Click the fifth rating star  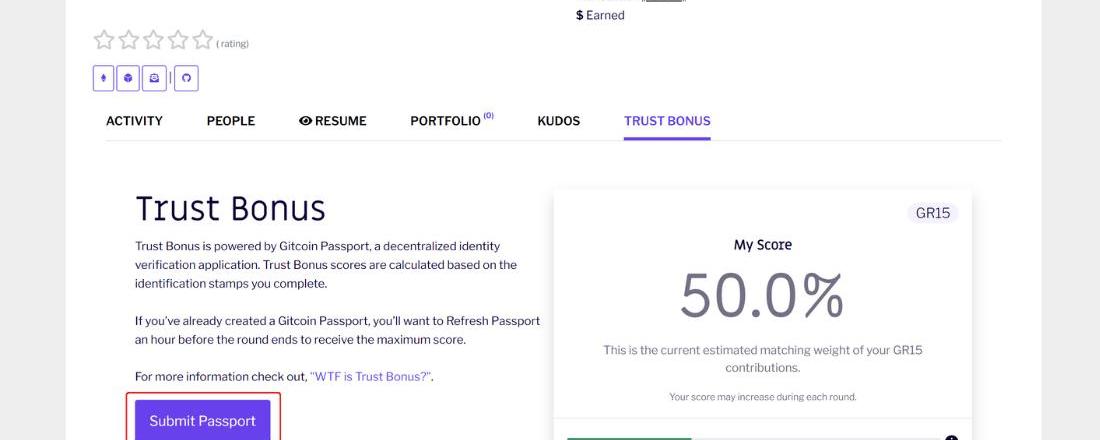203,40
